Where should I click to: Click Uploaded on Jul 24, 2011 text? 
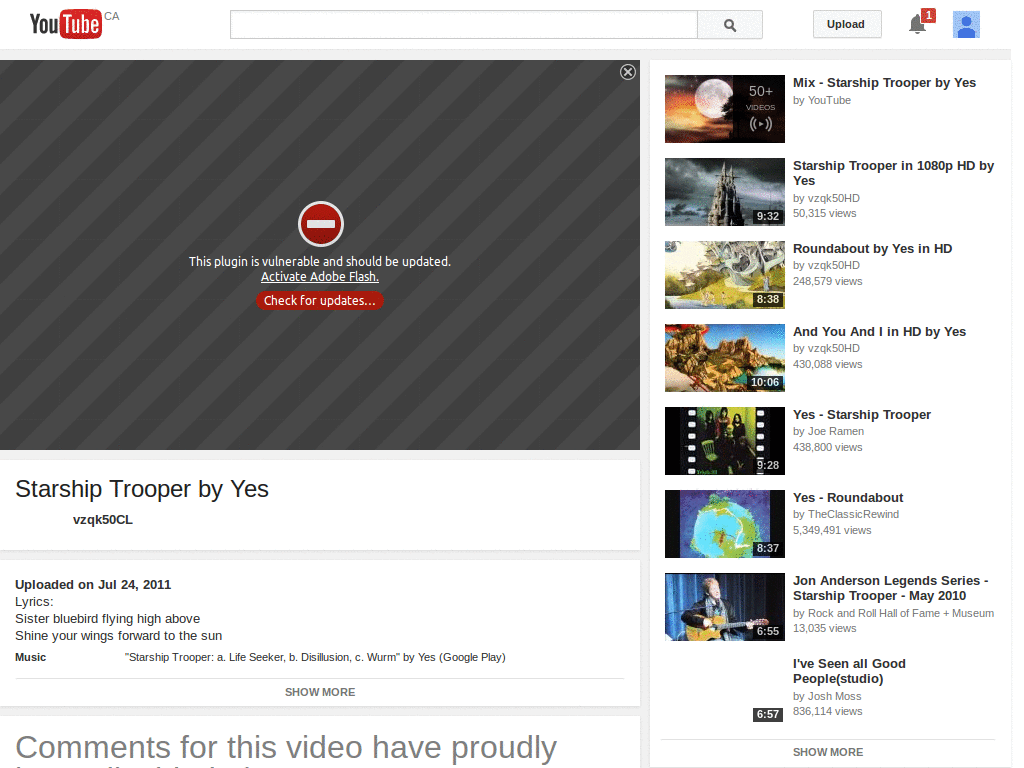click(93, 584)
